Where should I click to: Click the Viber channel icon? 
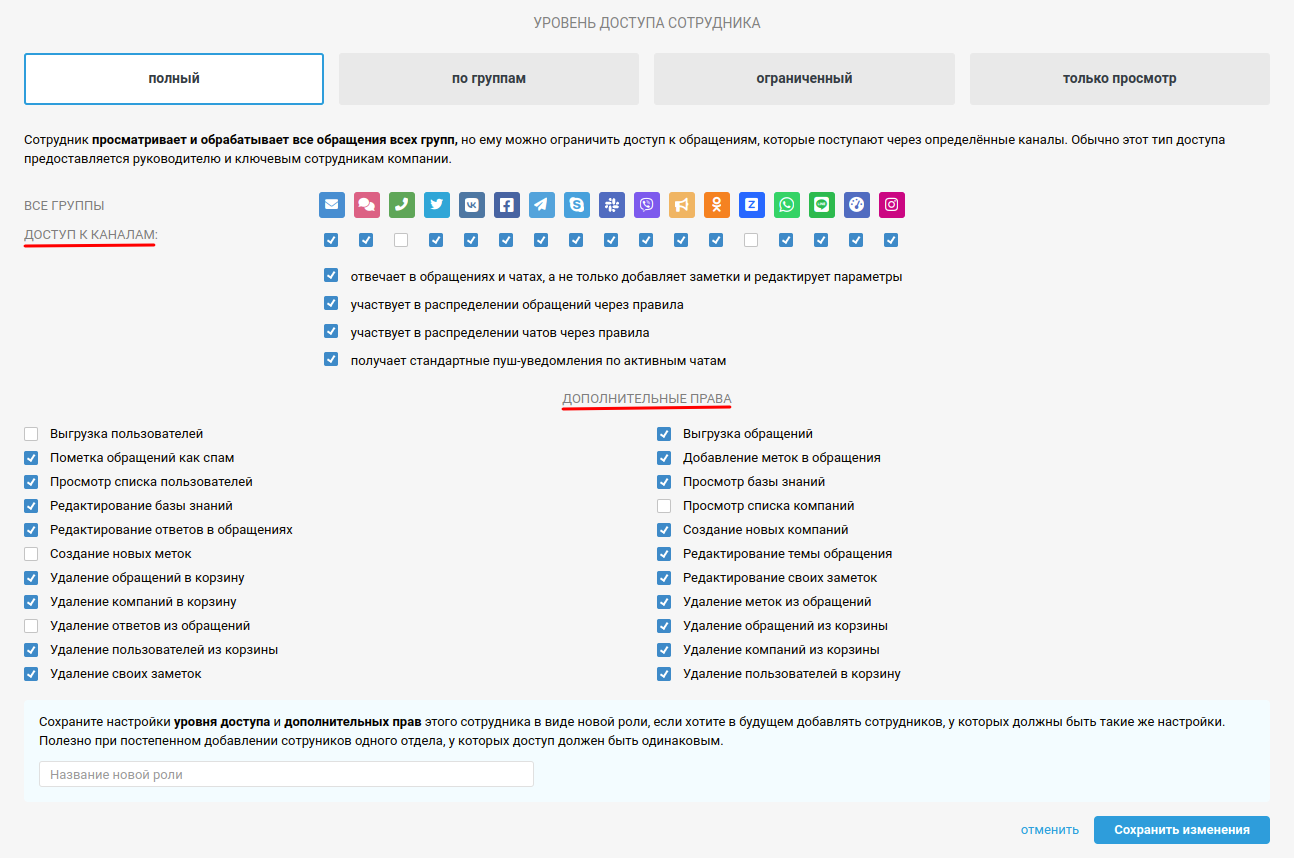point(647,205)
